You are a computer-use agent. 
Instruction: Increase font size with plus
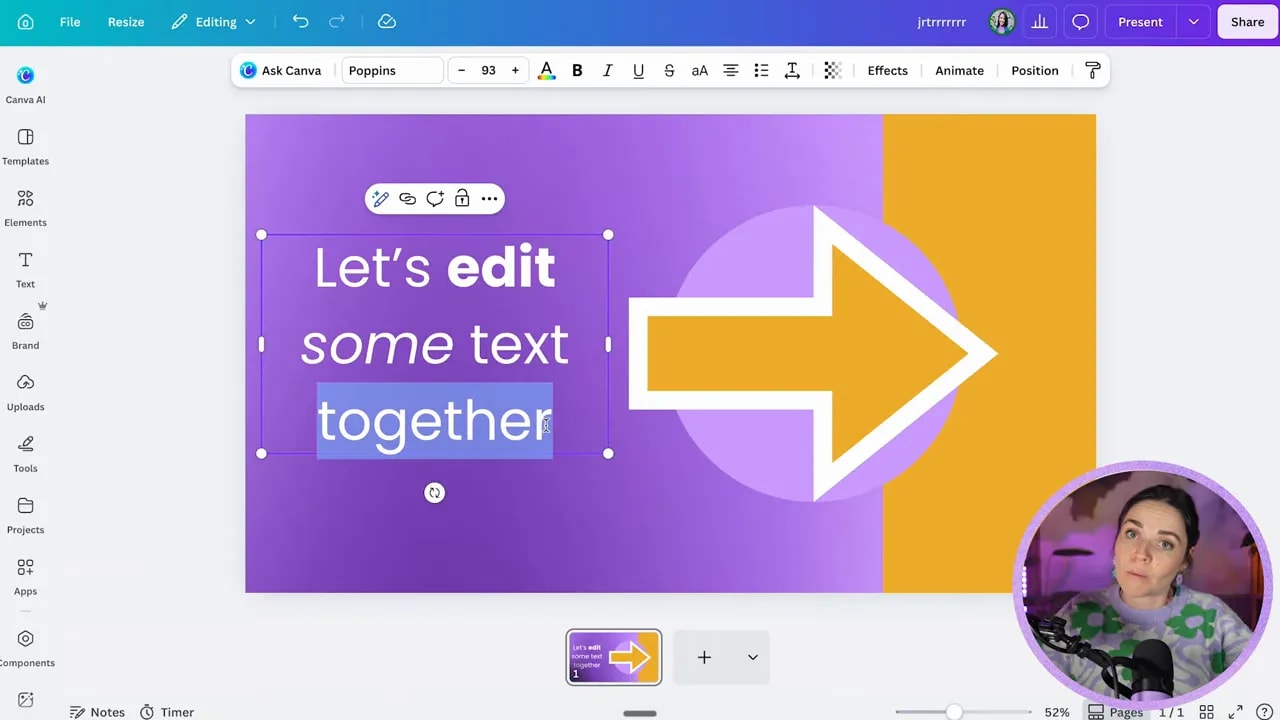coord(515,70)
